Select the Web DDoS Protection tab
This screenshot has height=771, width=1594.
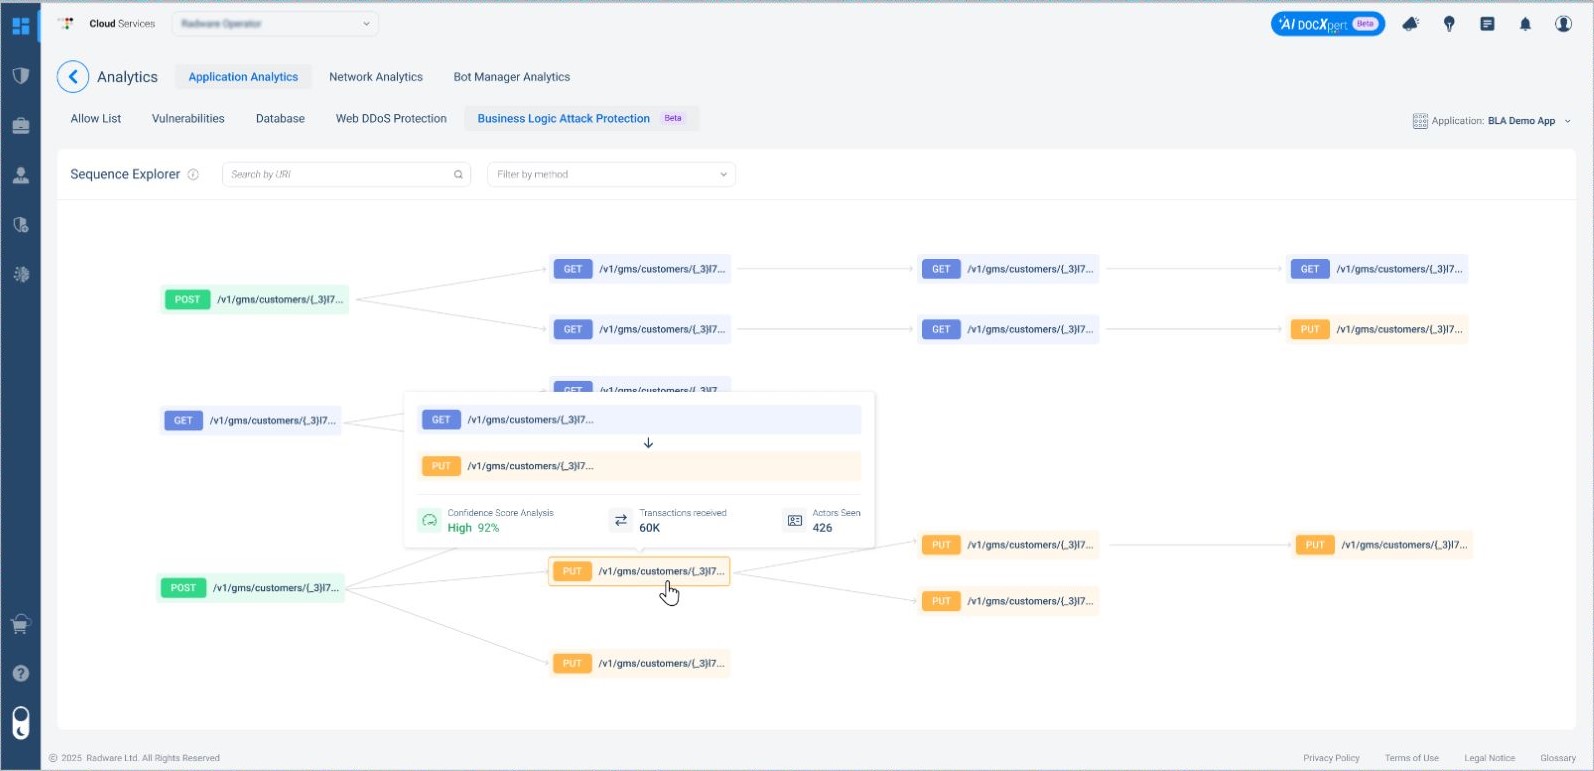(391, 118)
